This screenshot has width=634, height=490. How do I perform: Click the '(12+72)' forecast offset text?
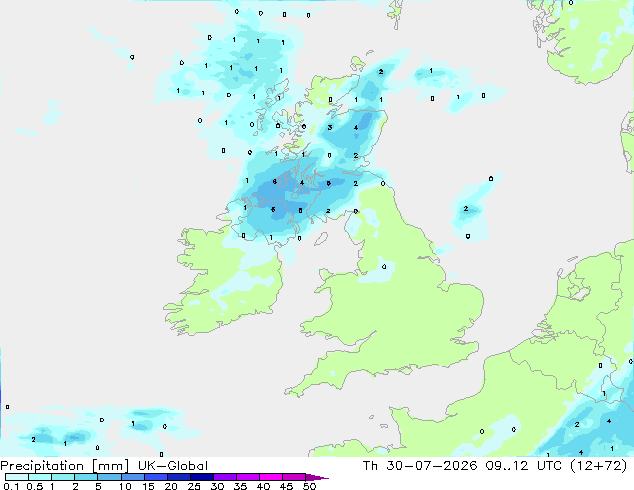click(x=598, y=466)
